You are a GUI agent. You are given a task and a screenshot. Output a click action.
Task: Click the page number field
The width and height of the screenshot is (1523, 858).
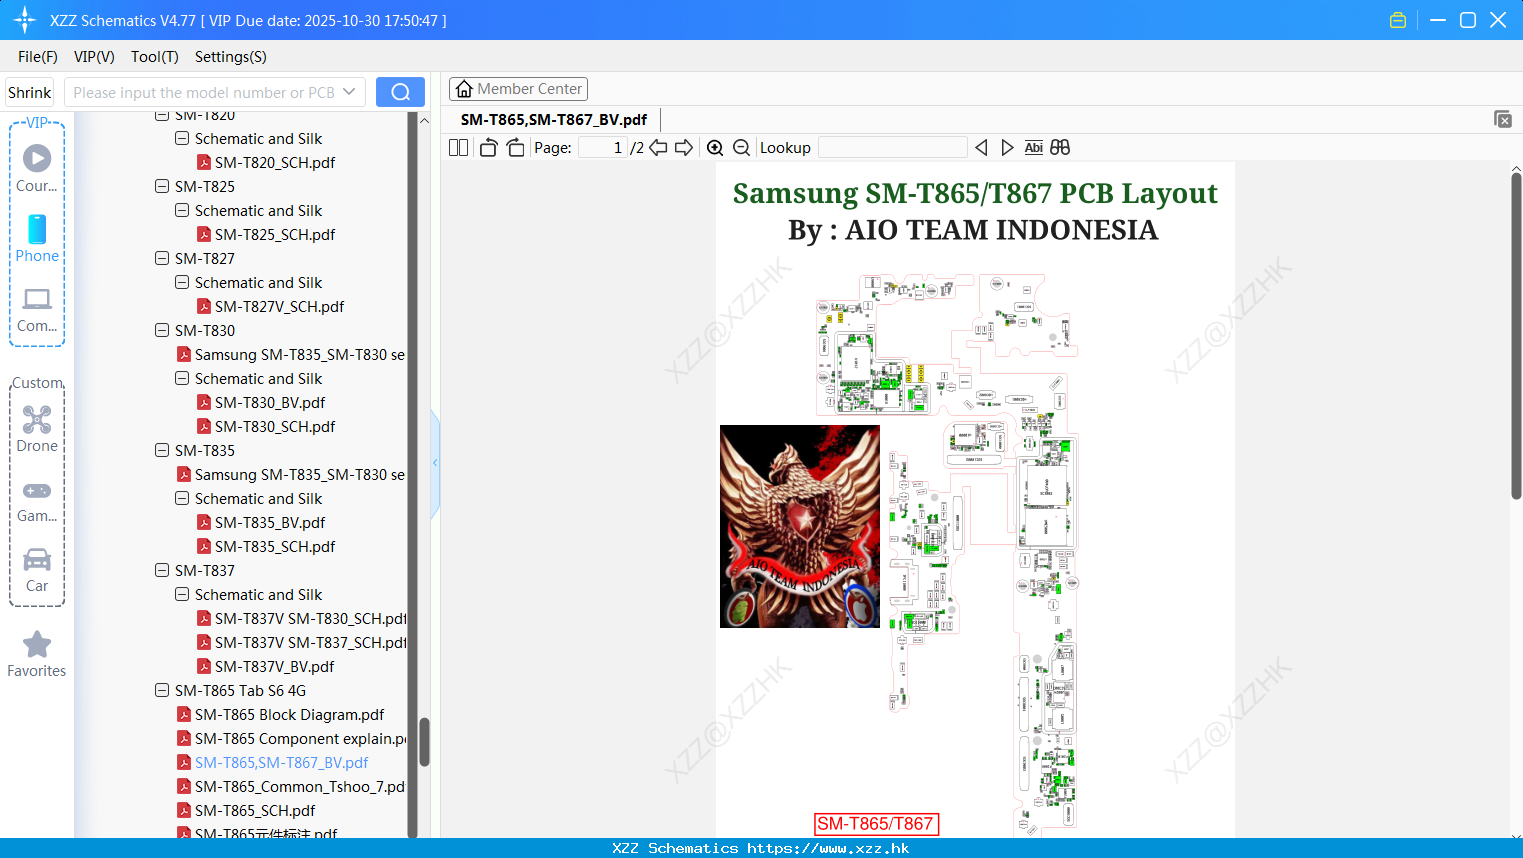click(x=603, y=147)
